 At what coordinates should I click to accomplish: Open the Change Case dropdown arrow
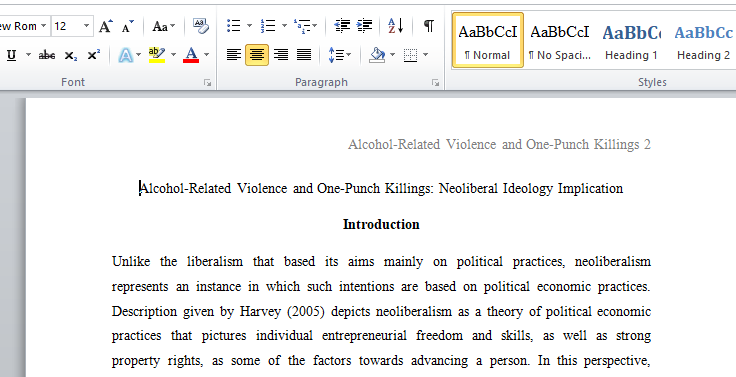coord(172,26)
